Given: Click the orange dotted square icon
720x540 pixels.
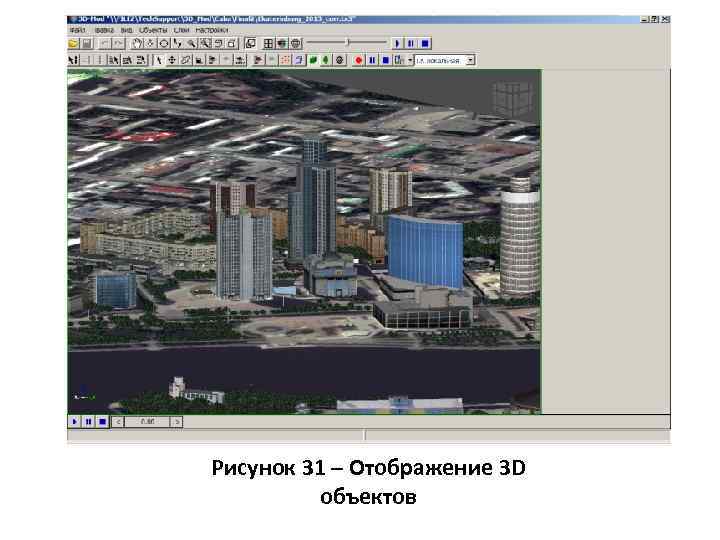Looking at the screenshot, I should 285,60.
